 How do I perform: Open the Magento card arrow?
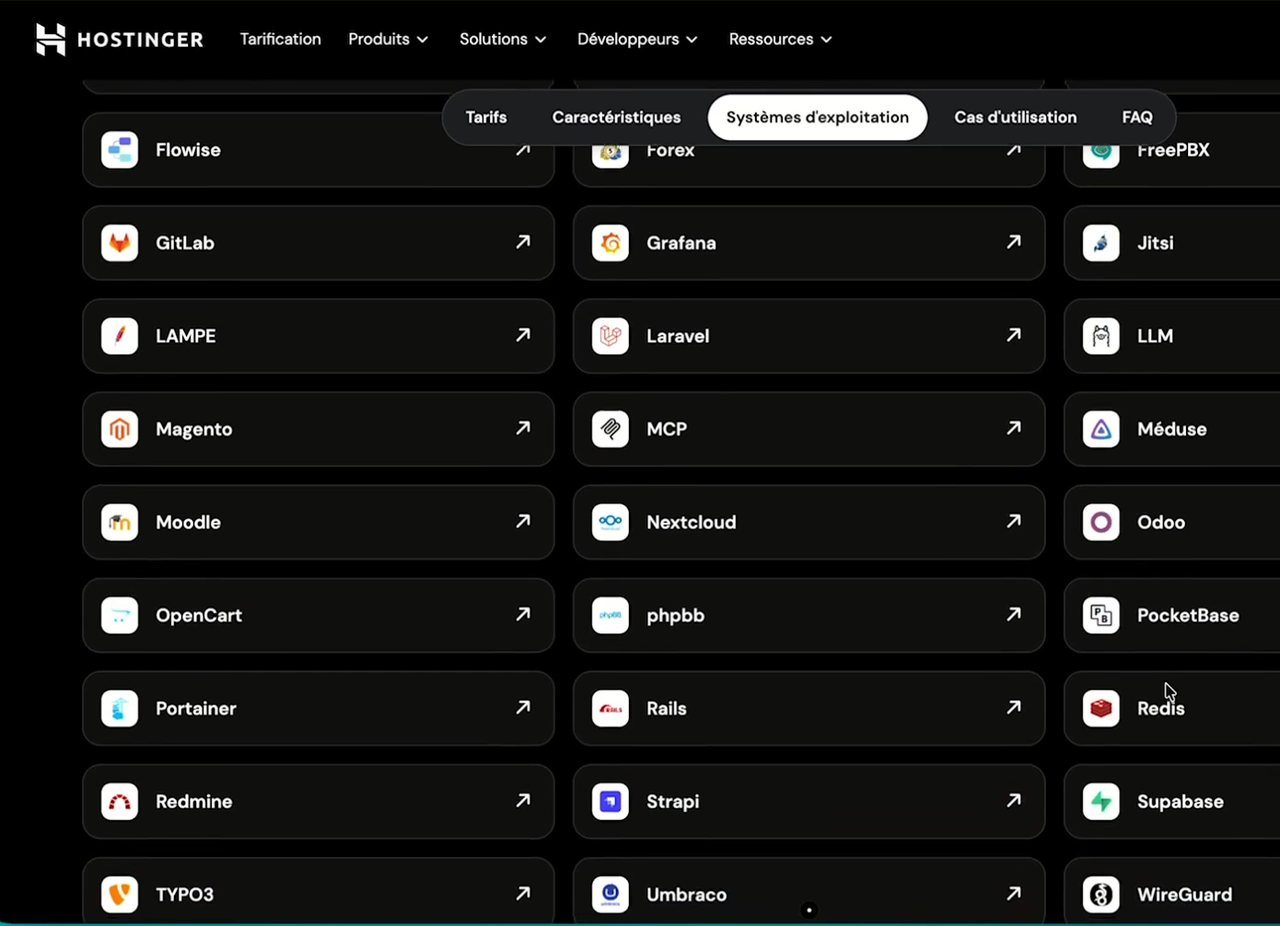523,428
